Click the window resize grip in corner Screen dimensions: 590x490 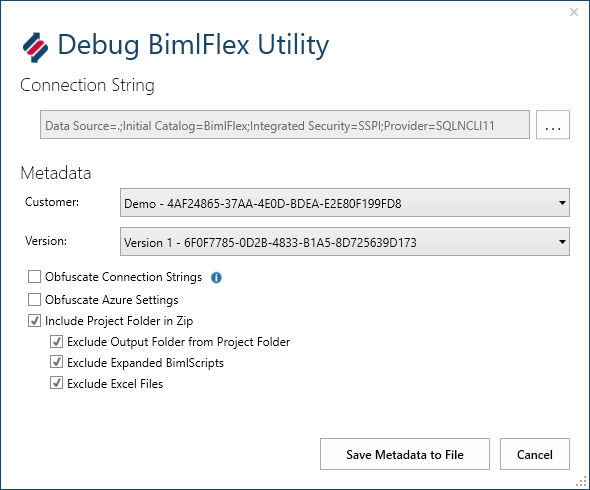point(582,482)
